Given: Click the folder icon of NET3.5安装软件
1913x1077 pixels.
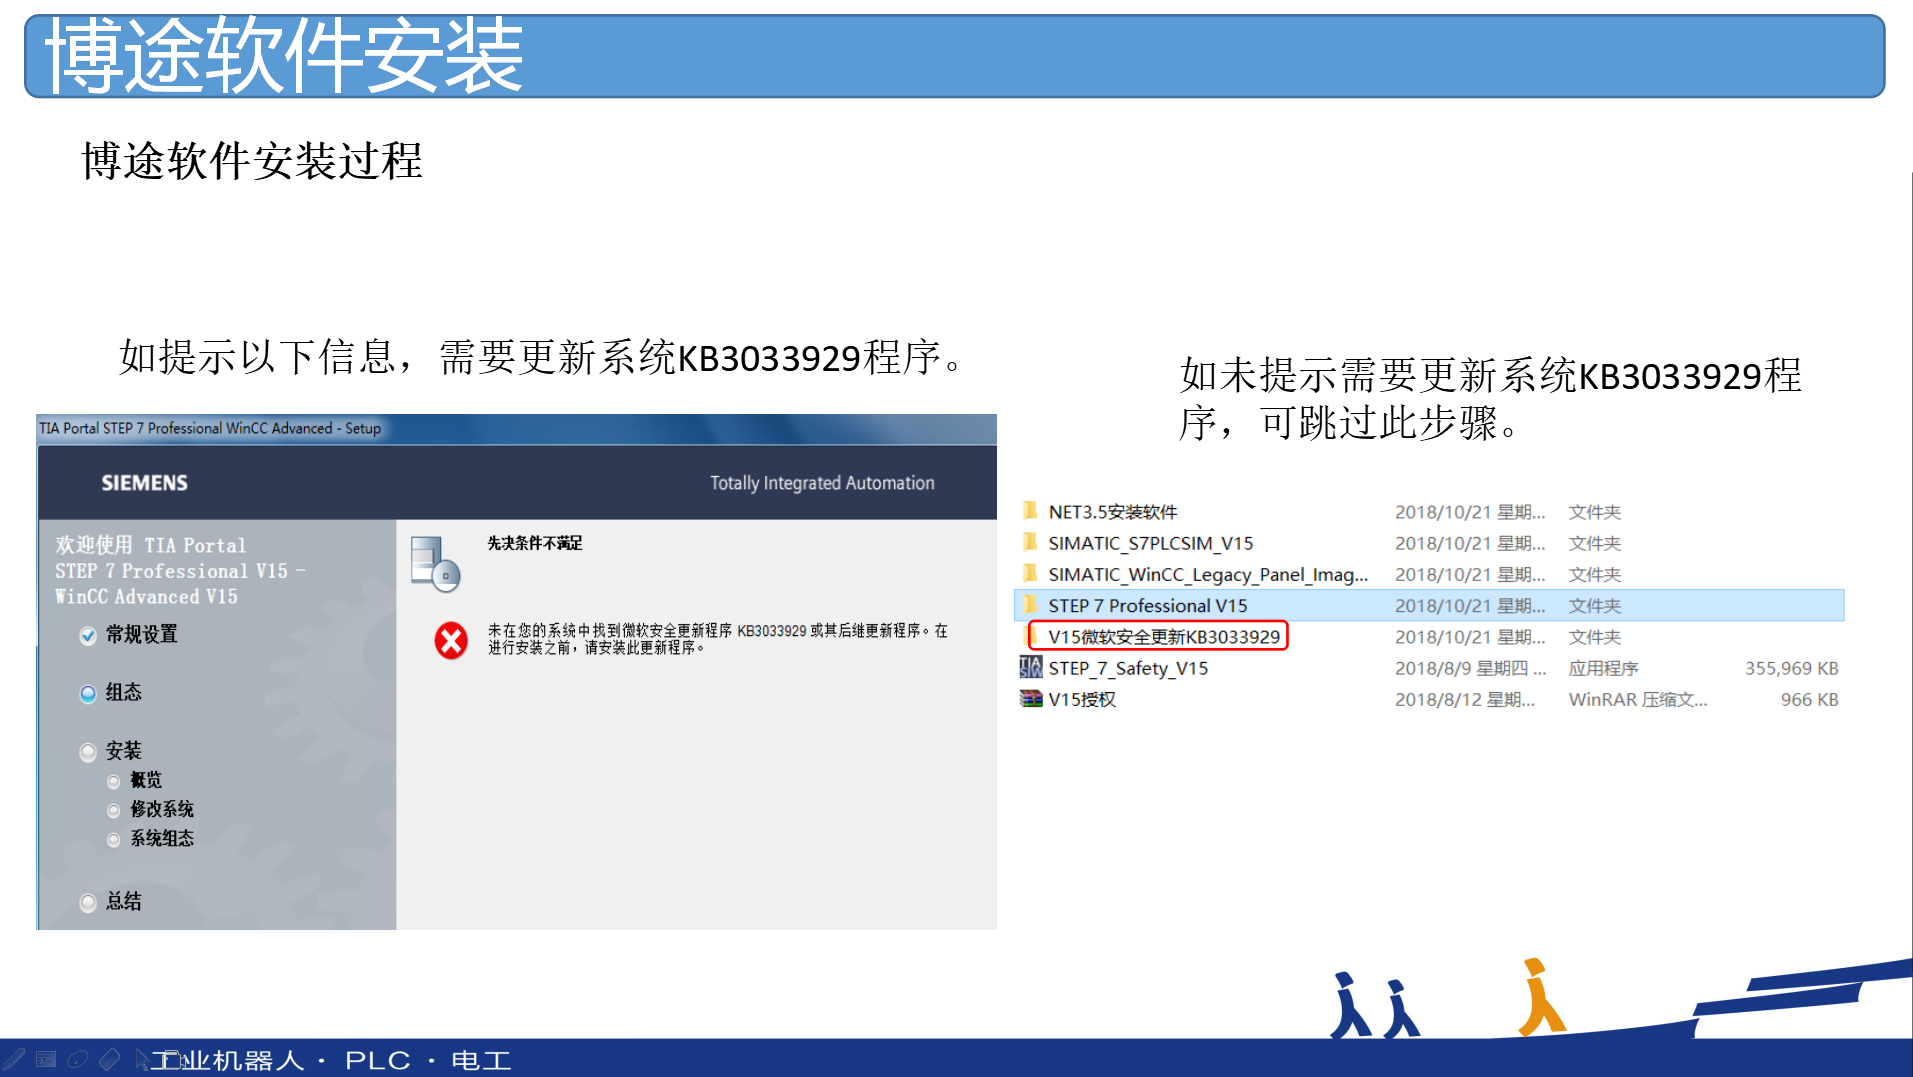Looking at the screenshot, I should point(1030,512).
